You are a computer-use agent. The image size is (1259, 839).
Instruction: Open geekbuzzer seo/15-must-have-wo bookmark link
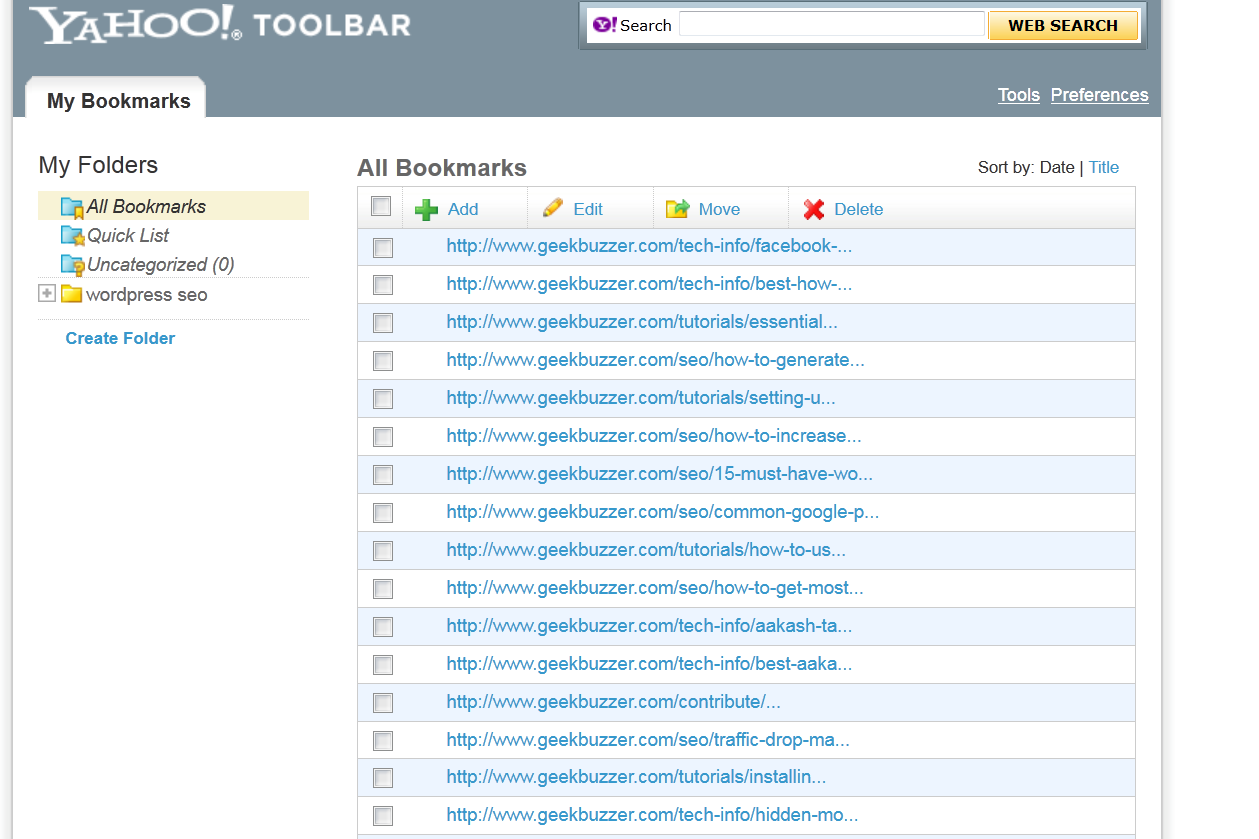click(x=660, y=474)
